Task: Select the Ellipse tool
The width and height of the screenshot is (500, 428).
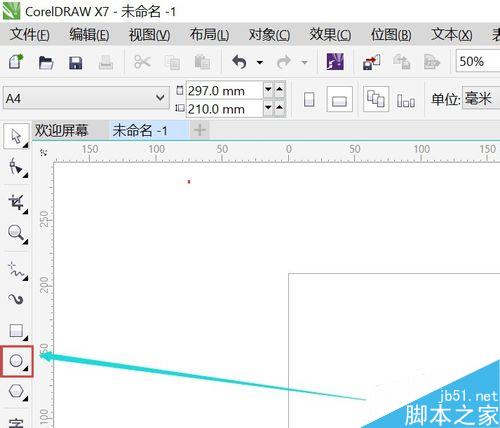Action: [x=16, y=361]
